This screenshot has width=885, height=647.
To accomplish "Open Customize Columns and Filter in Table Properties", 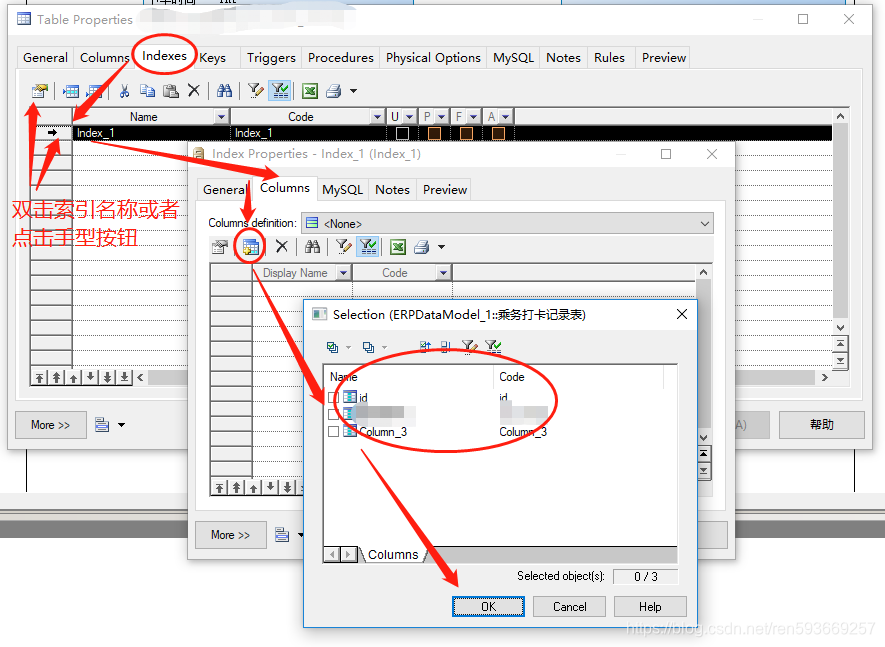I will pos(256,91).
